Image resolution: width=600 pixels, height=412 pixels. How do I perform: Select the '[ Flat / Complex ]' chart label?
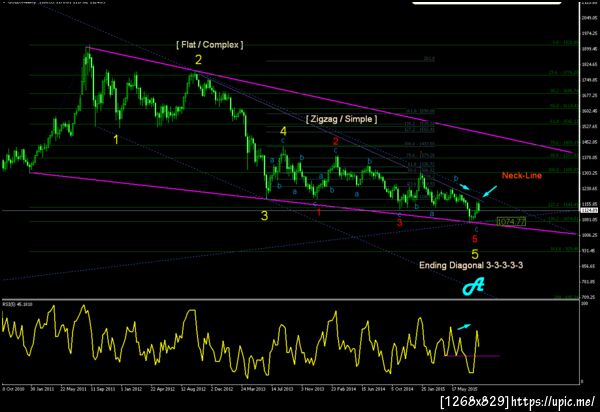[x=210, y=45]
